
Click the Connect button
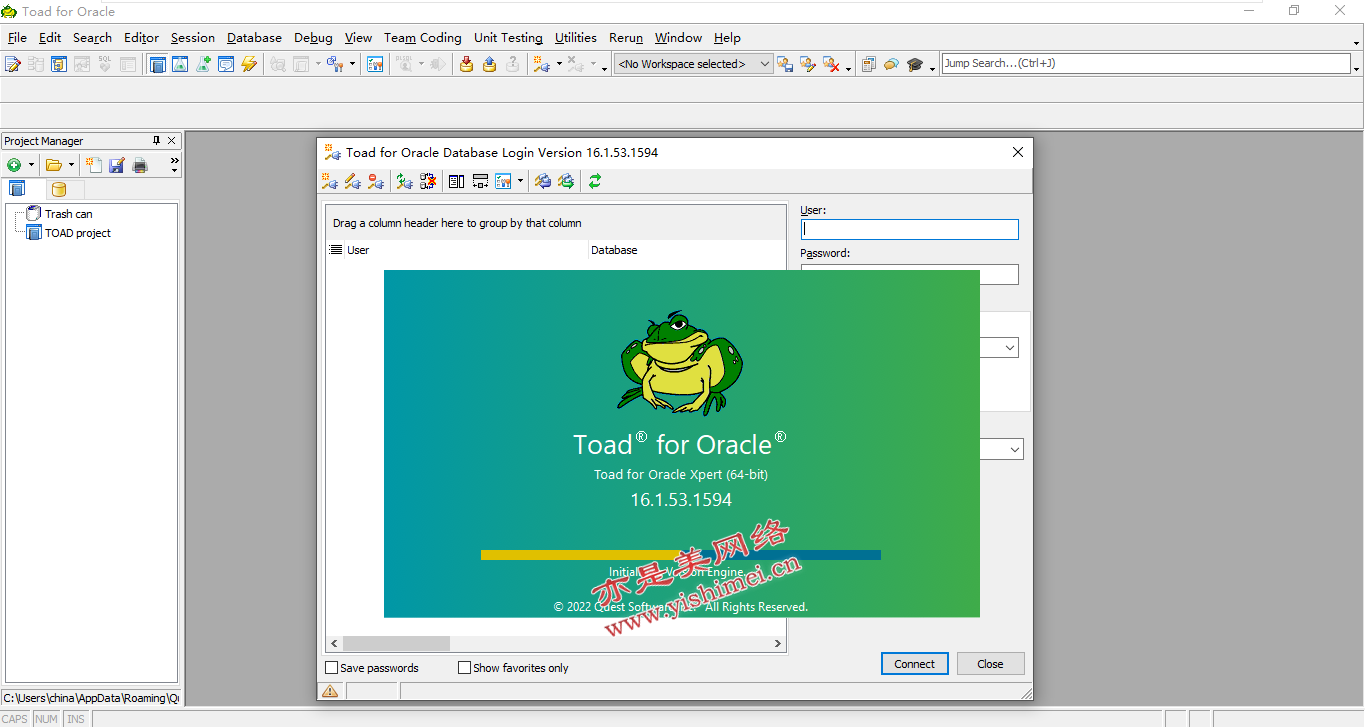pyautogui.click(x=915, y=664)
